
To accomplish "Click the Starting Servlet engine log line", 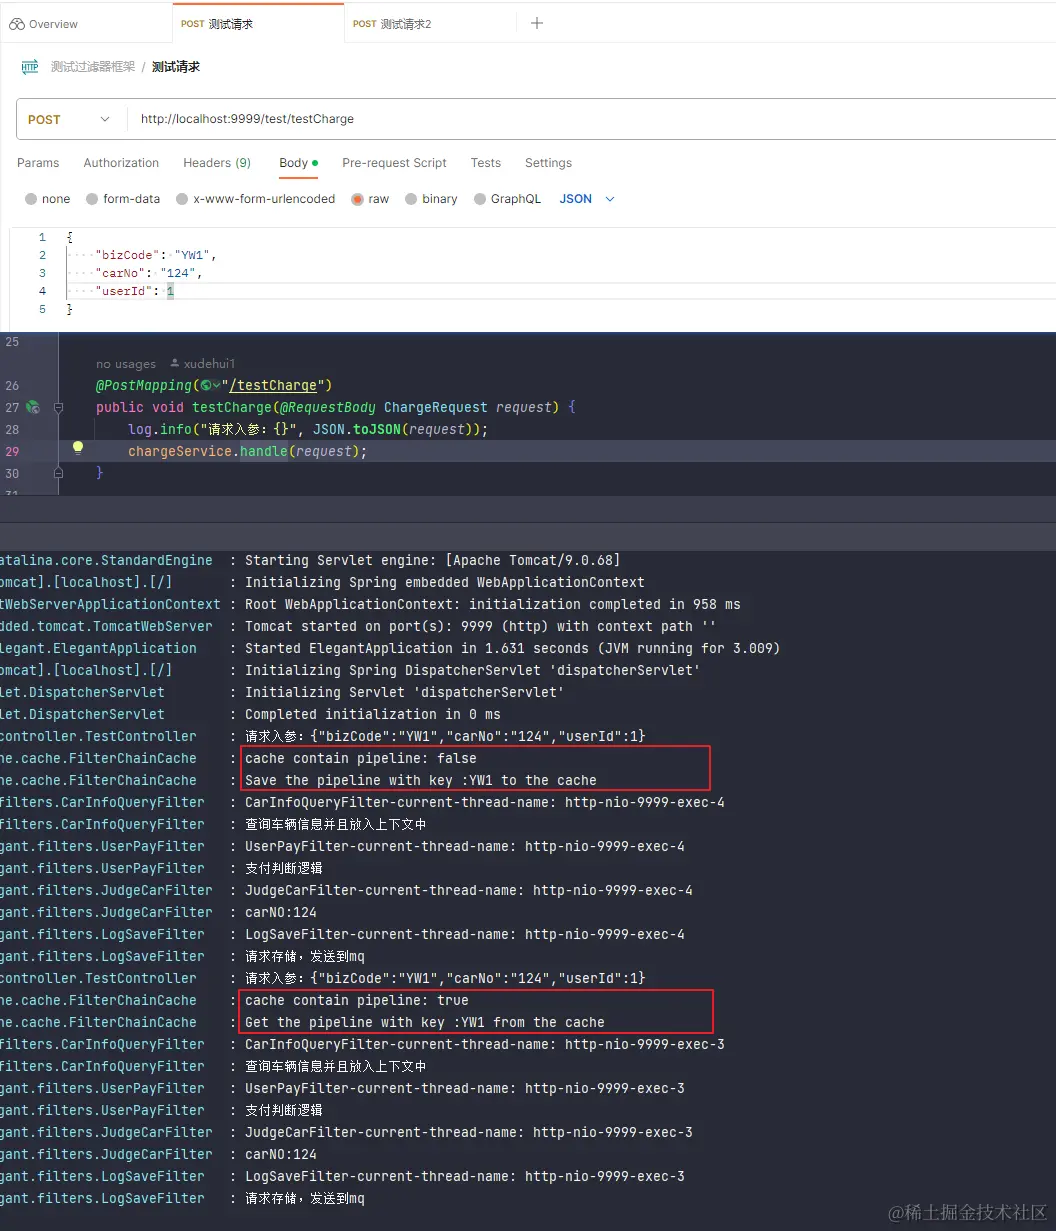I will pyautogui.click(x=433, y=560).
